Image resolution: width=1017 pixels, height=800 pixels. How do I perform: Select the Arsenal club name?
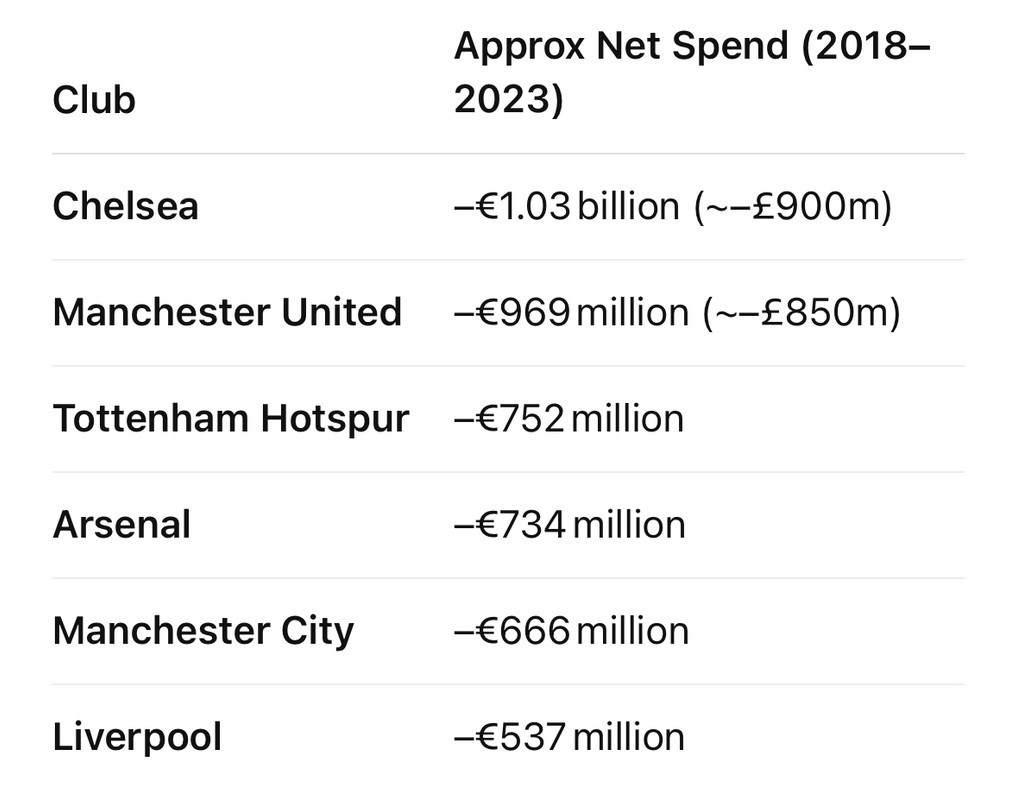[122, 524]
